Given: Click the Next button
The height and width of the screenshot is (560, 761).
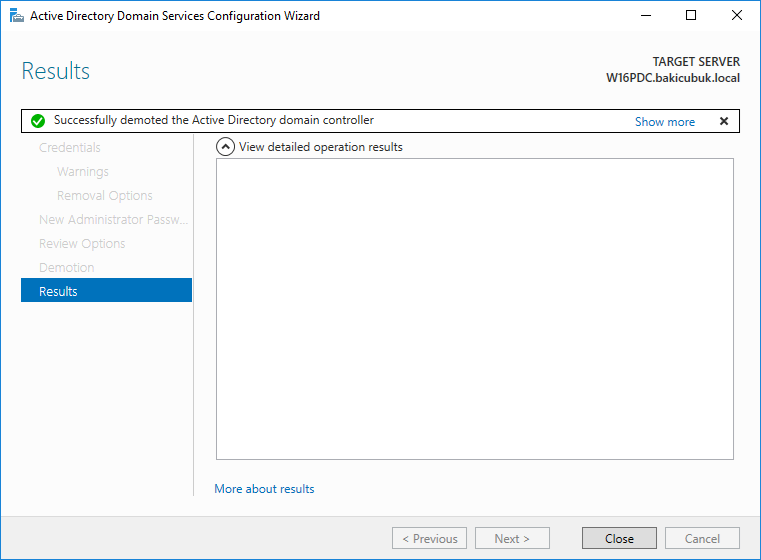Looking at the screenshot, I should [x=512, y=538].
